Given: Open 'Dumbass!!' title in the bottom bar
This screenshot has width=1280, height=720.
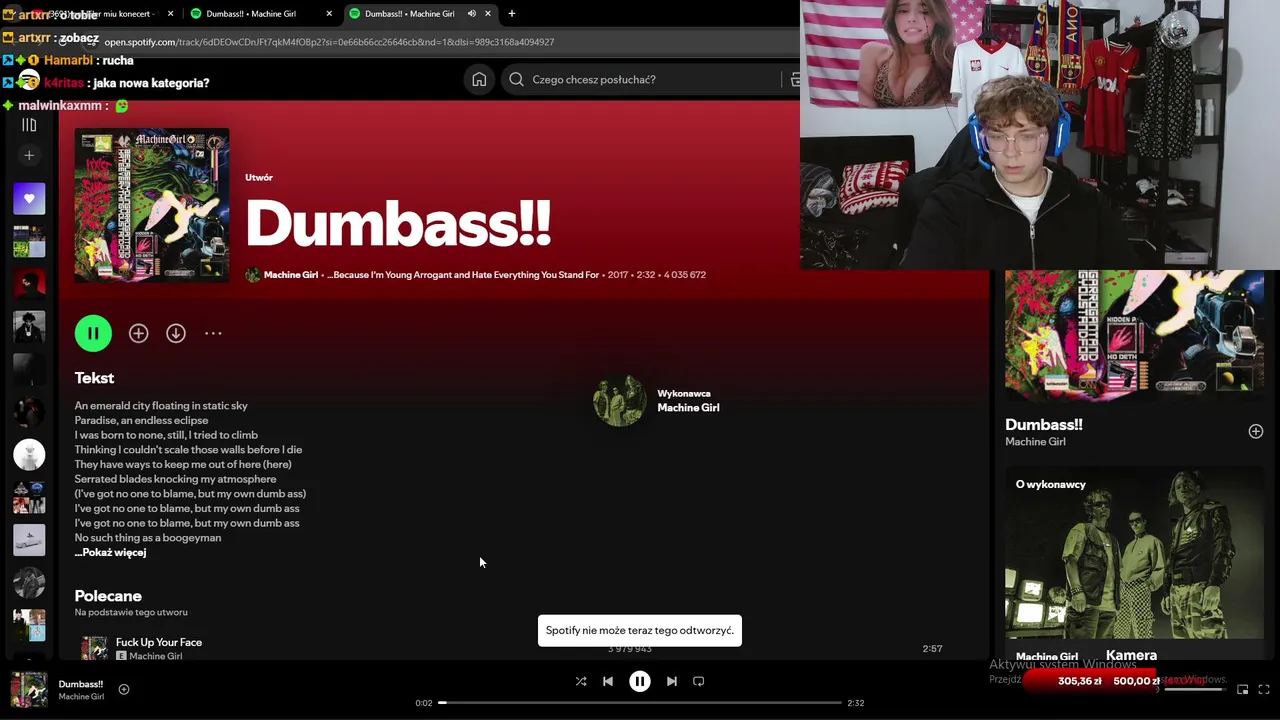Looking at the screenshot, I should pyautogui.click(x=81, y=684).
